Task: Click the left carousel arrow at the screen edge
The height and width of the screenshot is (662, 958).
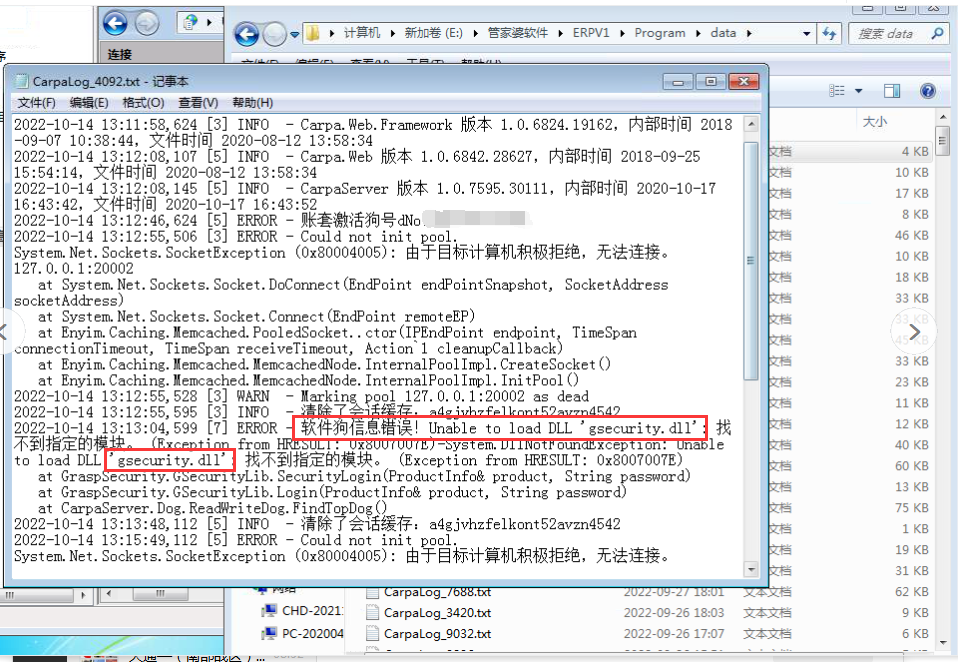Action: [5, 331]
